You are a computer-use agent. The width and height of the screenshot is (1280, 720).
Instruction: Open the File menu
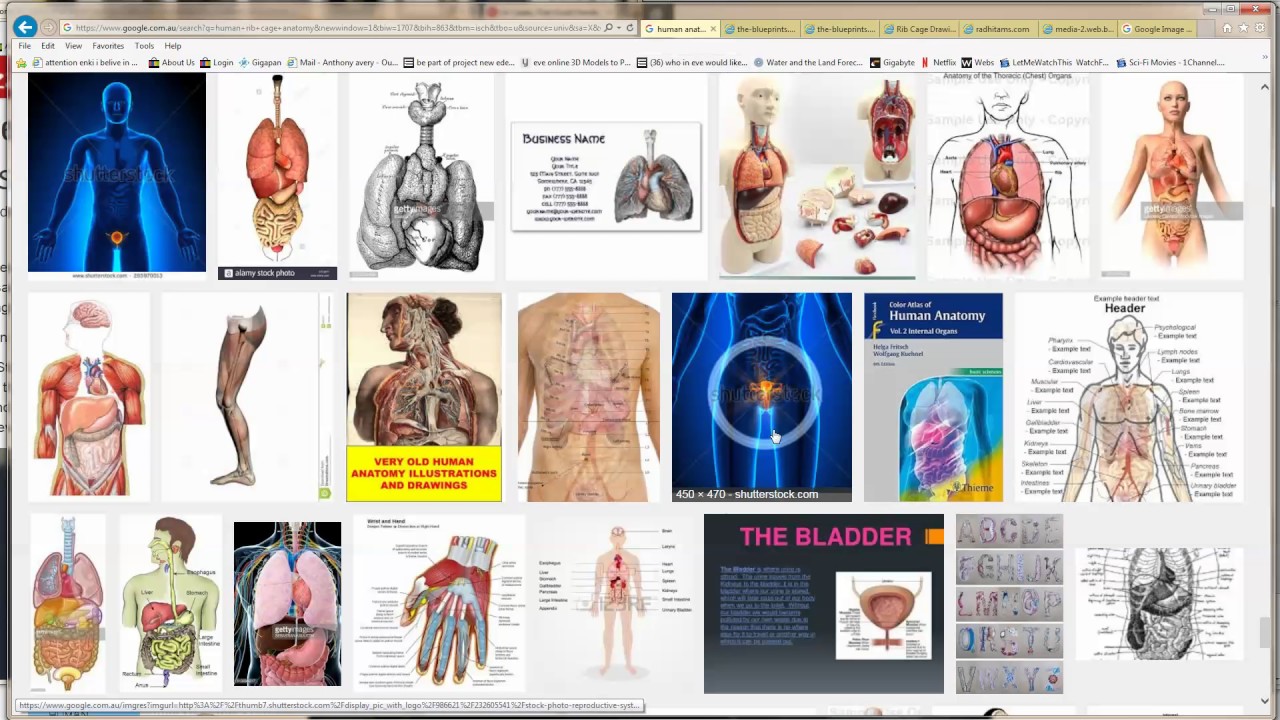(24, 46)
